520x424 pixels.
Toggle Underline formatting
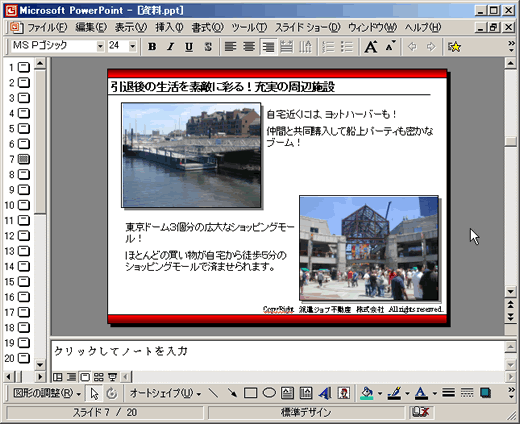[189, 47]
